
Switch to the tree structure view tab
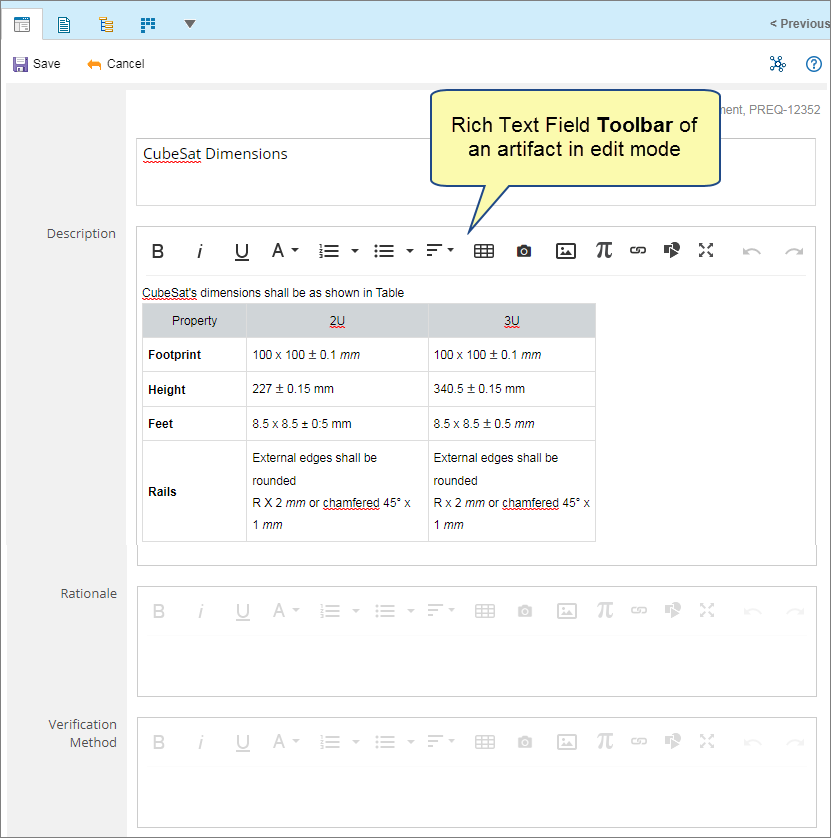tap(106, 25)
